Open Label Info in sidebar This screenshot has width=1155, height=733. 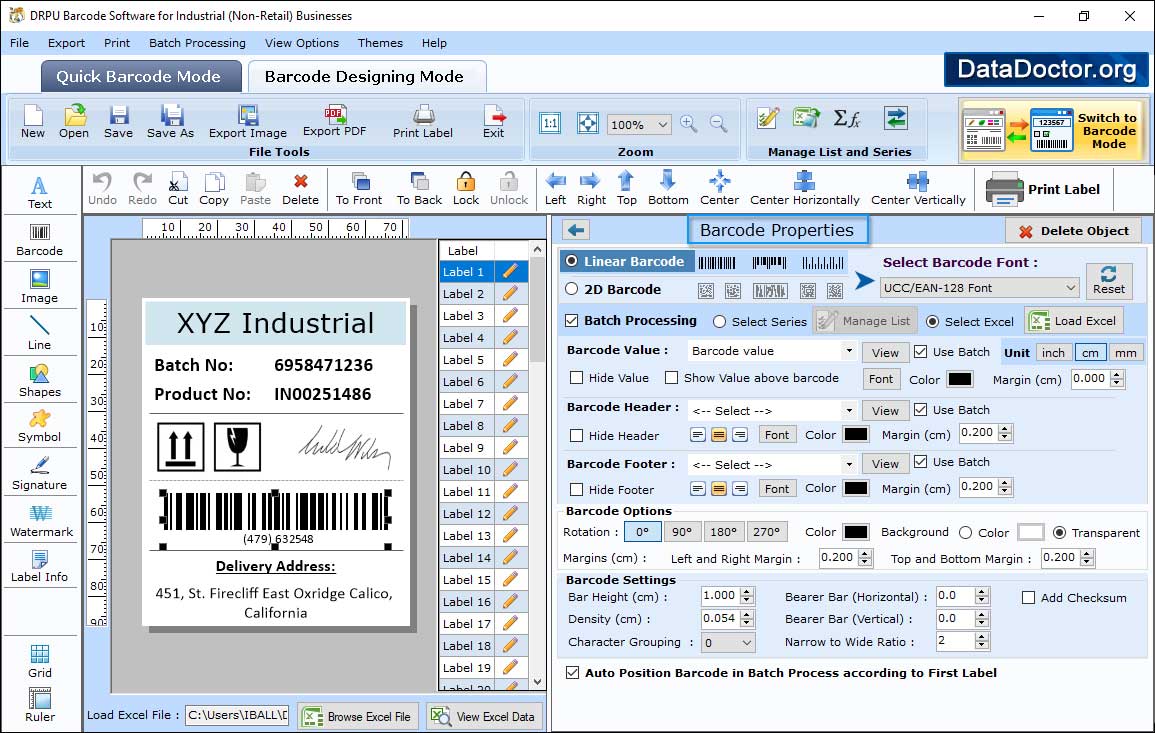[40, 567]
